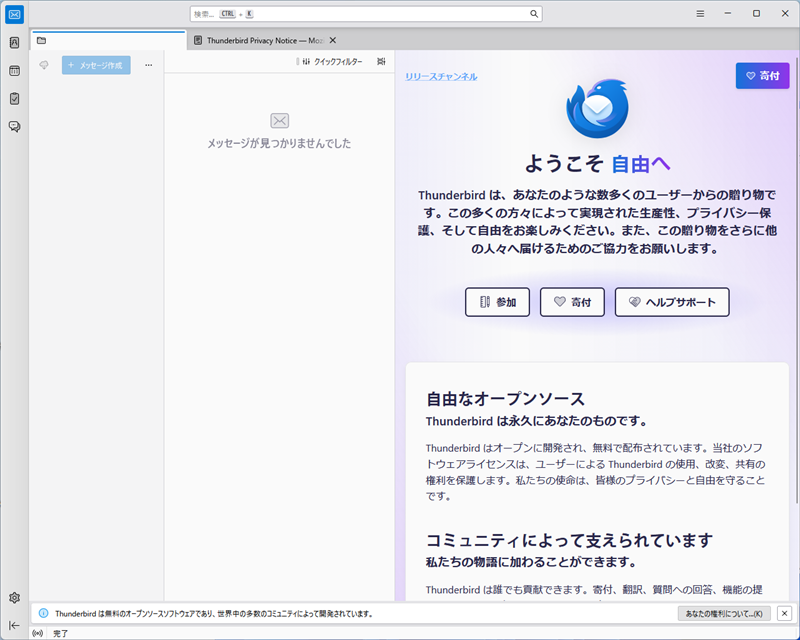Screen dimensions: 800x640
Task: Open the Mail space in sidebar
Action: [14, 14]
